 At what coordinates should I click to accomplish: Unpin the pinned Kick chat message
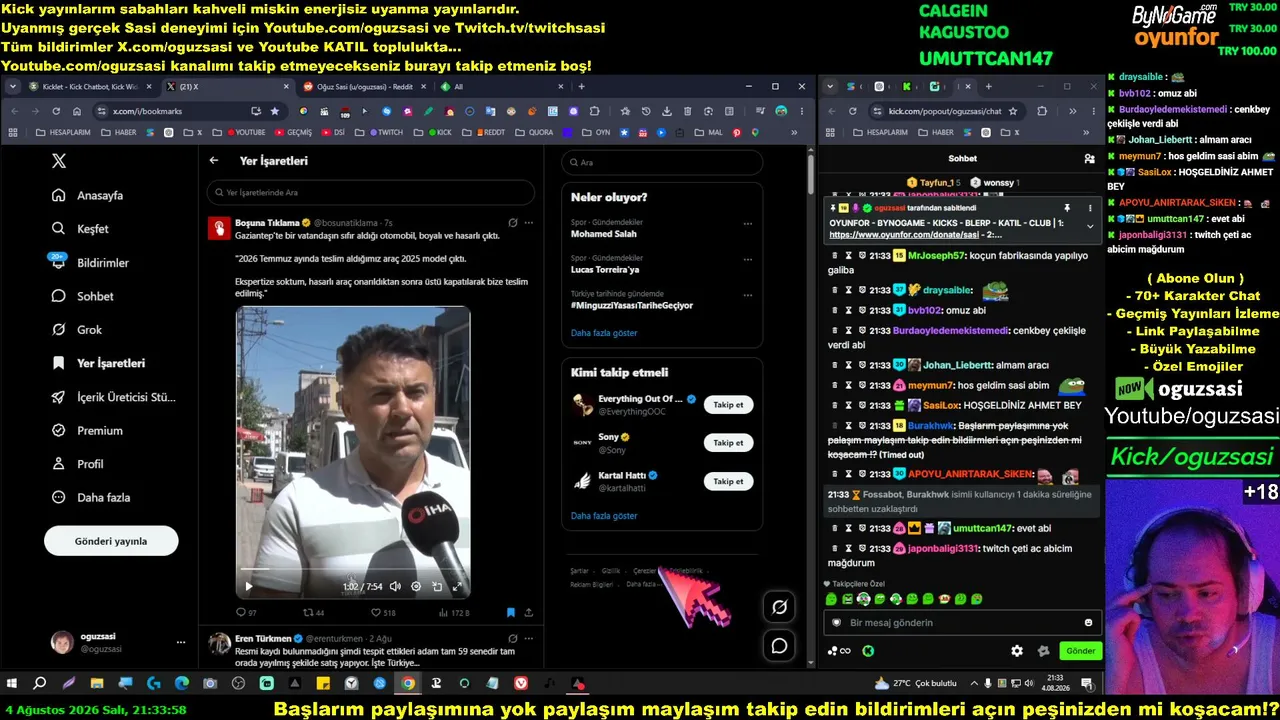(x=1067, y=208)
